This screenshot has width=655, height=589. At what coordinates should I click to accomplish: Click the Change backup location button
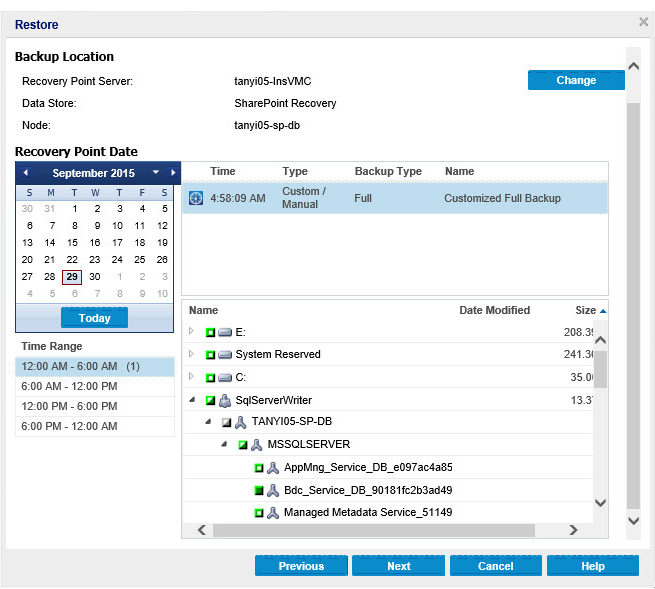coord(575,80)
